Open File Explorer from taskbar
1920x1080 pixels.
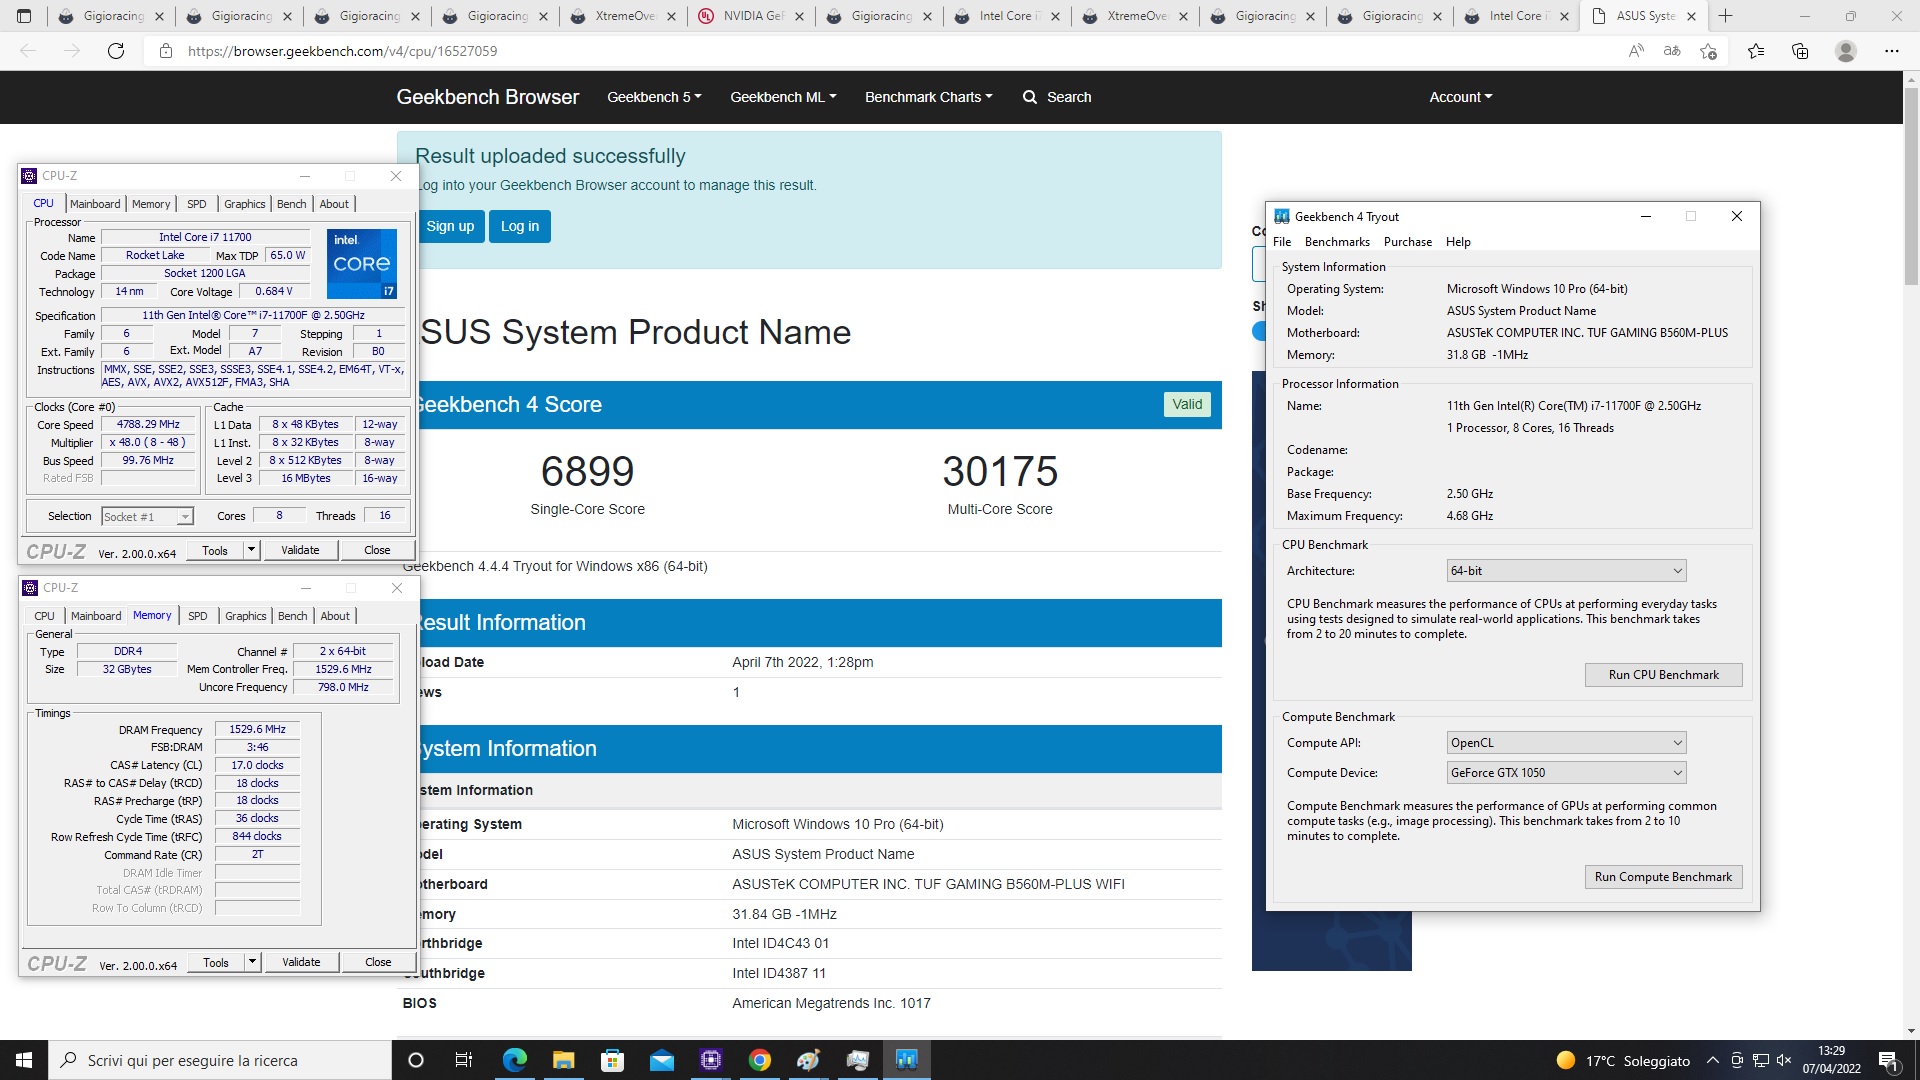tap(563, 1060)
